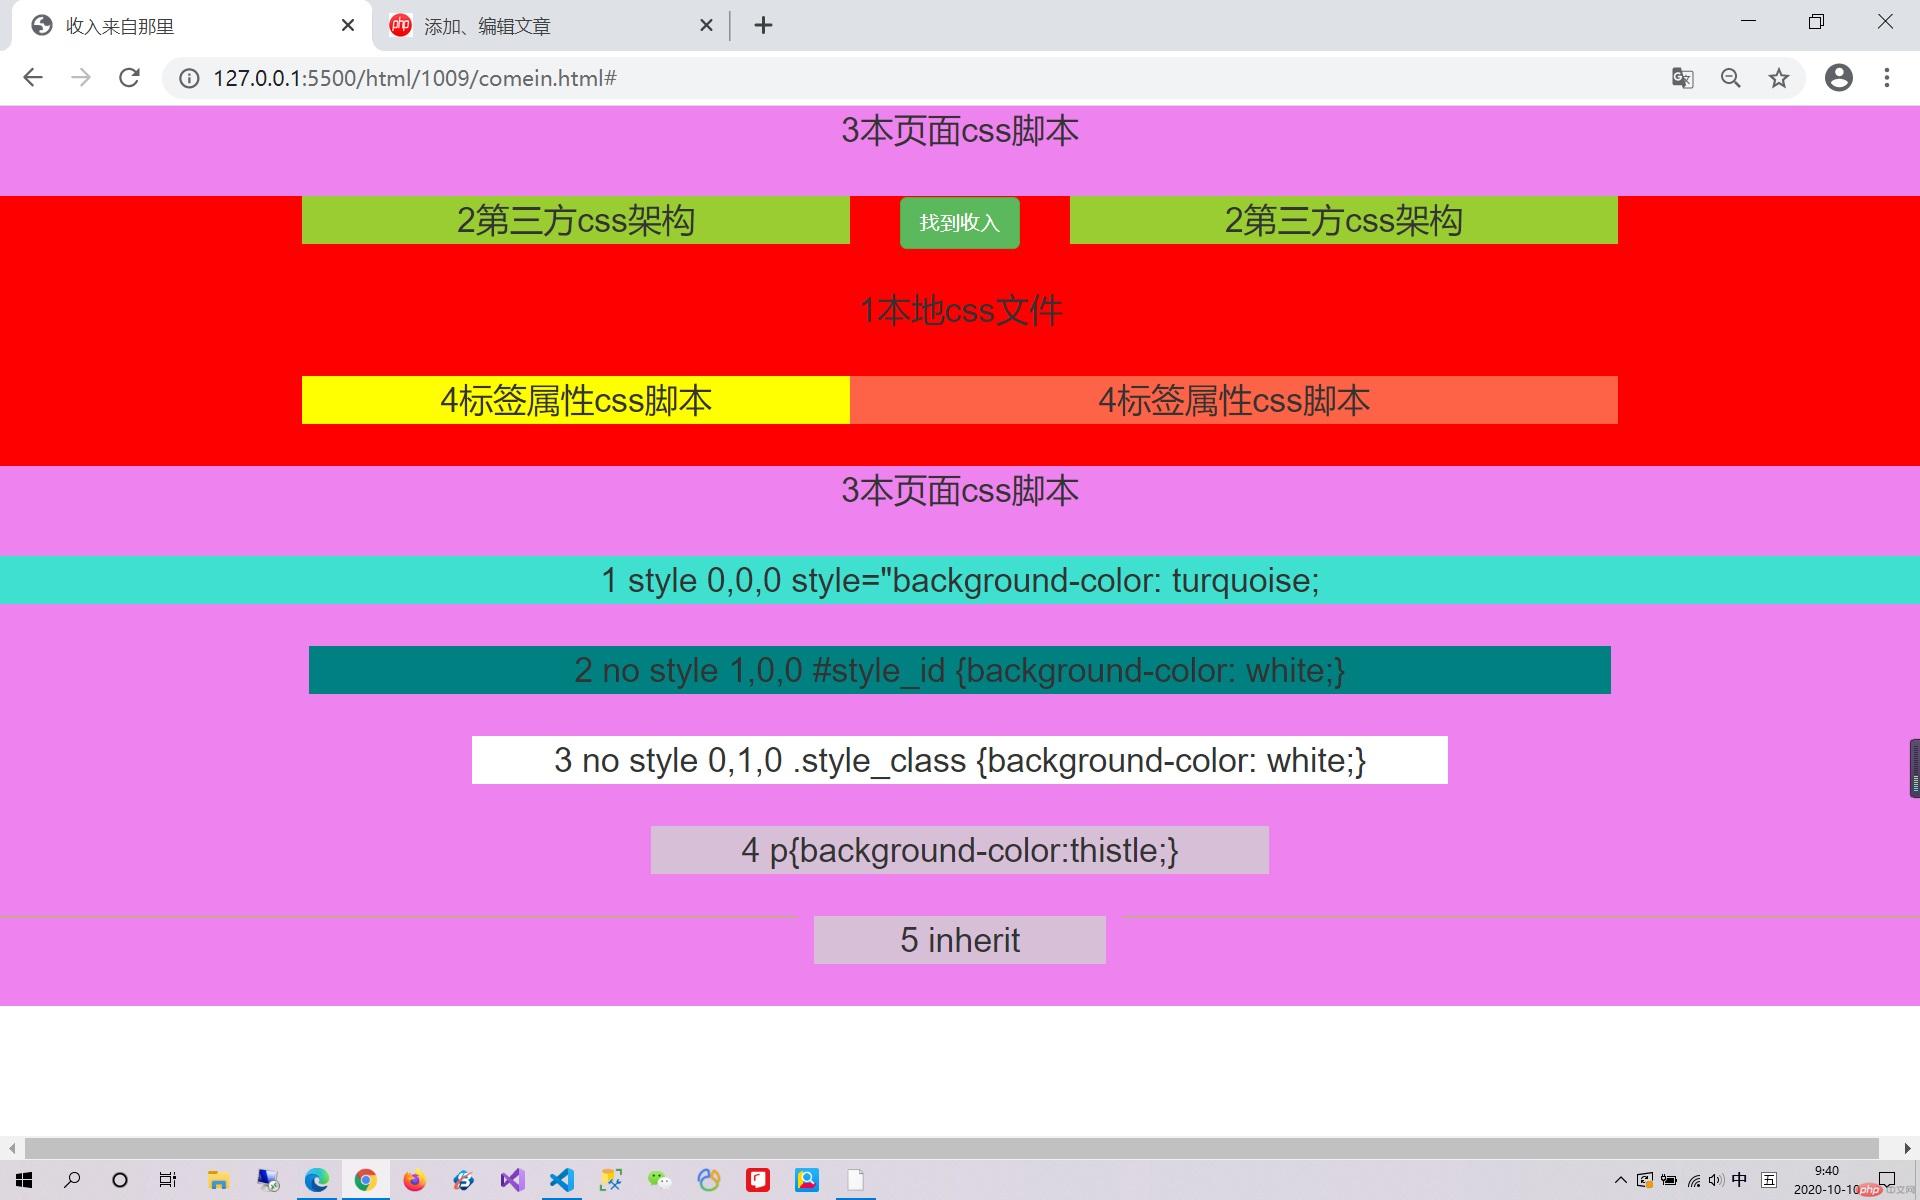This screenshot has height=1200, width=1920.
Task: Open the Windows Start menu
Action: pyautogui.click(x=24, y=1180)
